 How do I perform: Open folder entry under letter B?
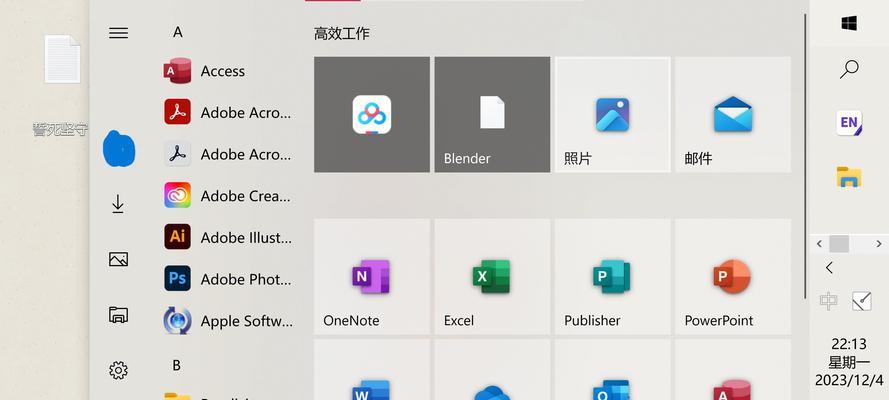(x=230, y=397)
